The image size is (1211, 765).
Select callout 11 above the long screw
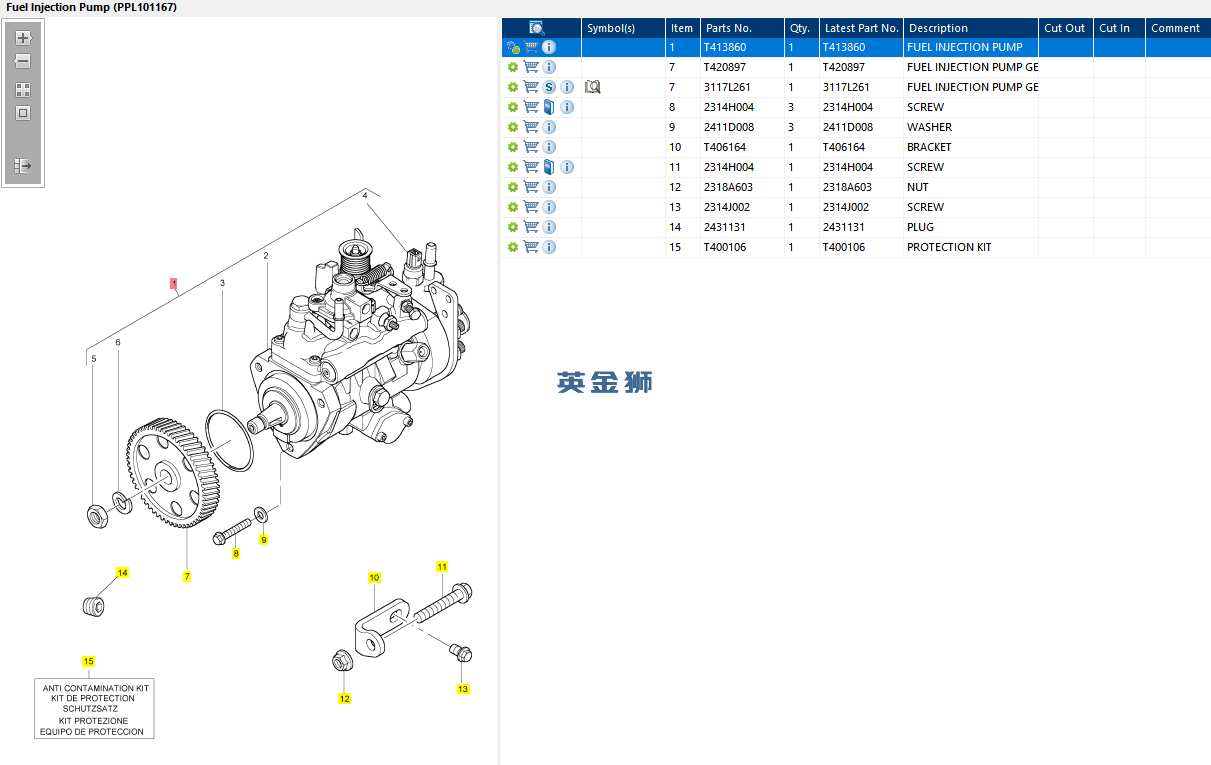442,567
